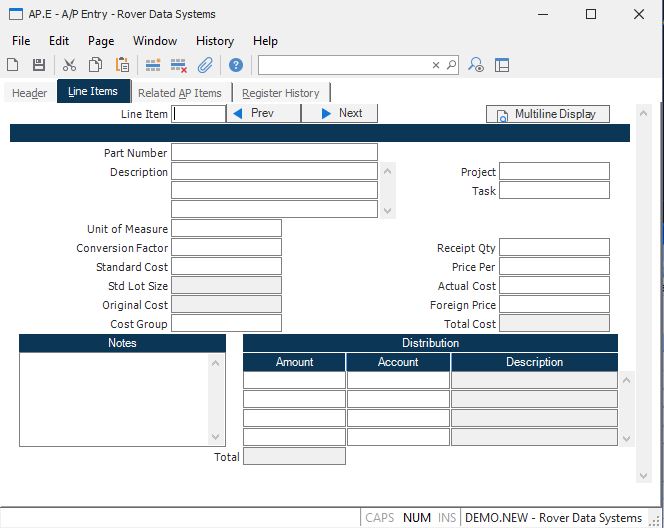This screenshot has width=664, height=528.
Task: Click the Multiline Display button
Action: pos(547,114)
